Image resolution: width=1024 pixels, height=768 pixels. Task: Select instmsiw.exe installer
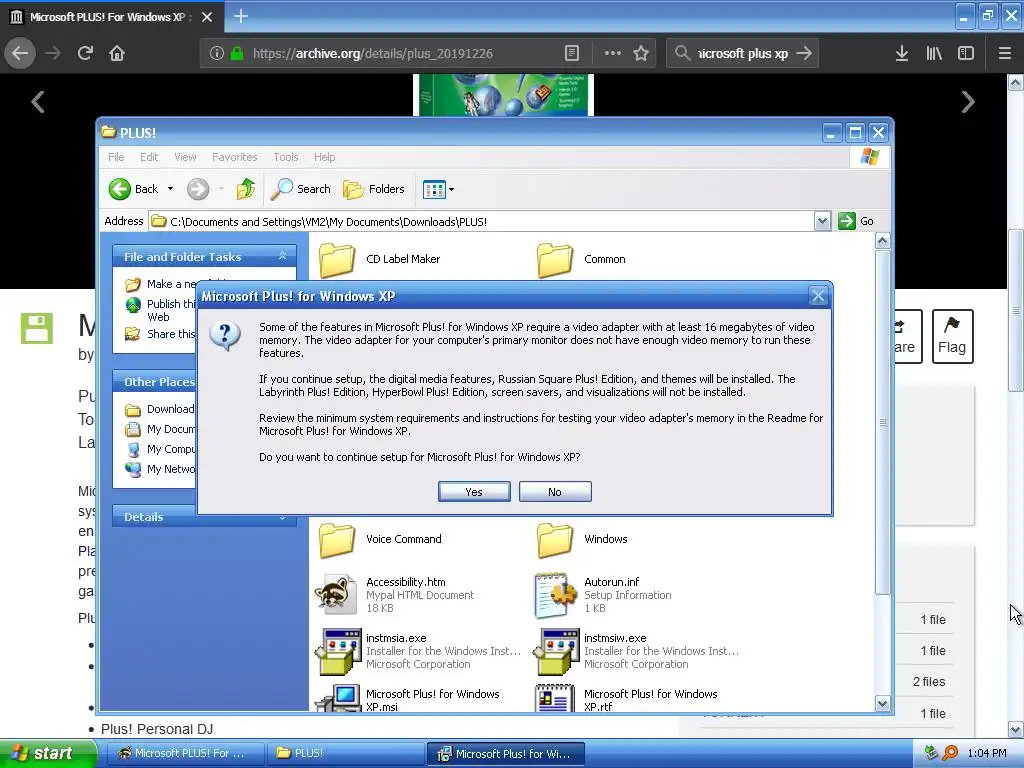click(636, 650)
